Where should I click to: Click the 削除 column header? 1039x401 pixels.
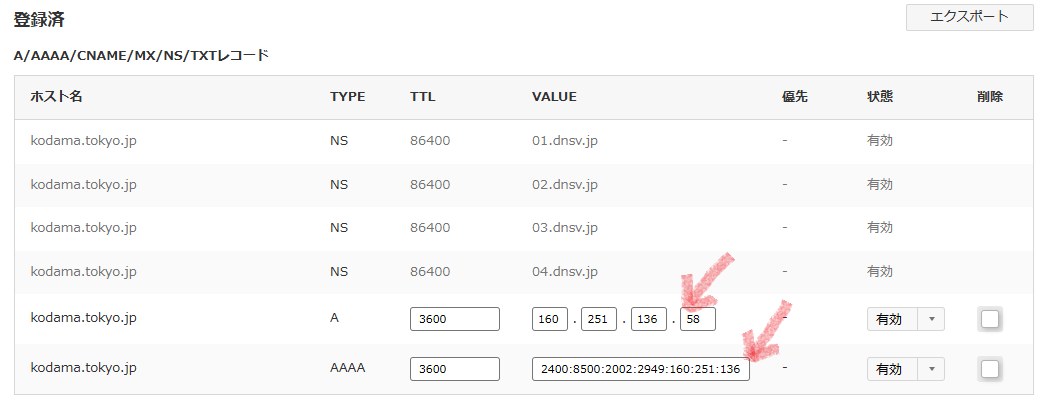pos(990,97)
